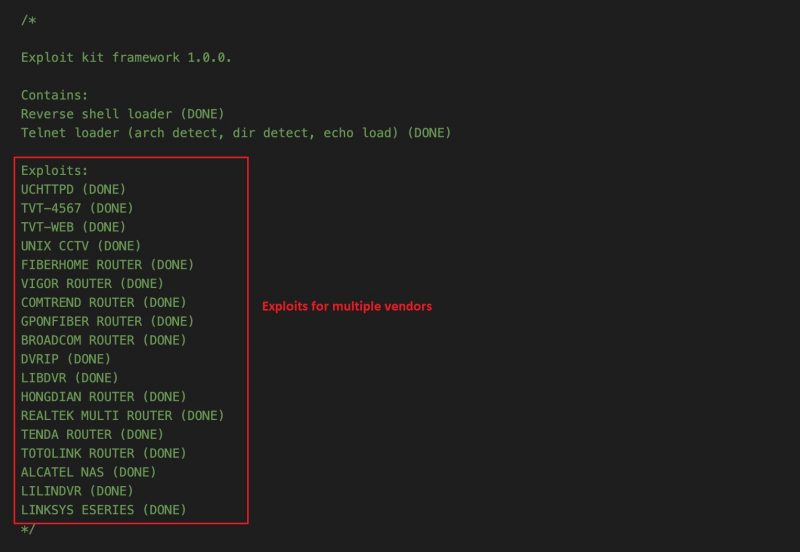Place cursor on REALTEK MULTI ROUTER line
The height and width of the screenshot is (552, 800).
122,415
